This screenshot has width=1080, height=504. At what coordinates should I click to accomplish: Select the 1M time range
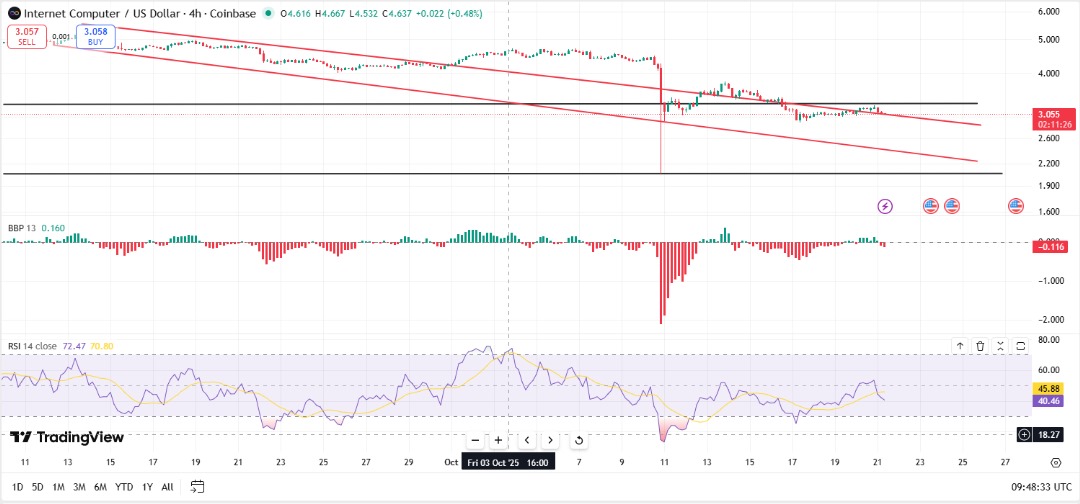click(x=59, y=487)
